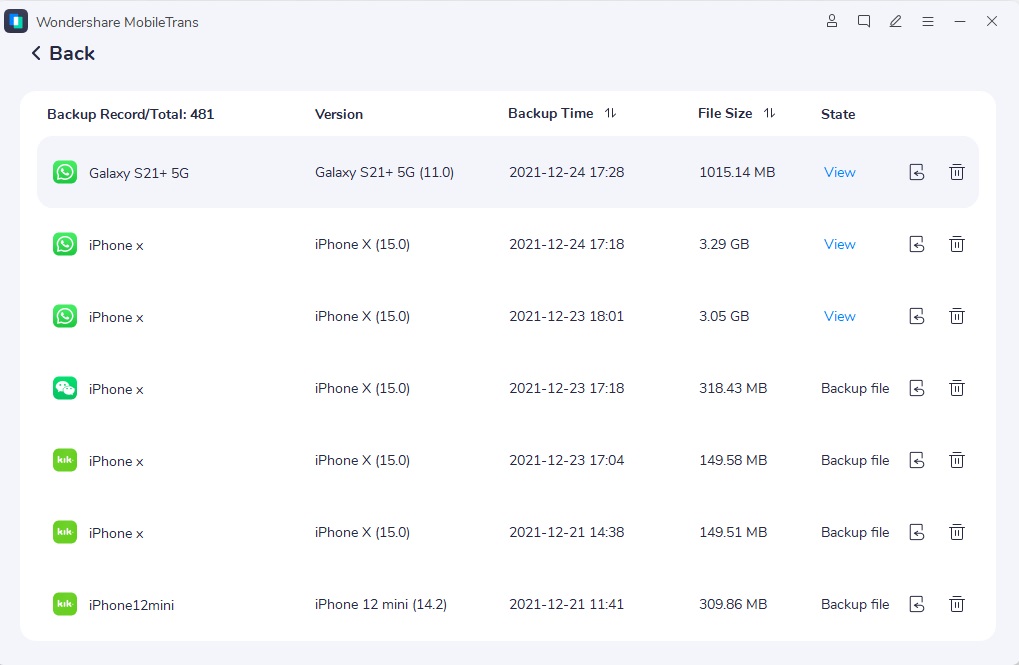Delete the 149.58 MB Kik backup

tap(957, 460)
